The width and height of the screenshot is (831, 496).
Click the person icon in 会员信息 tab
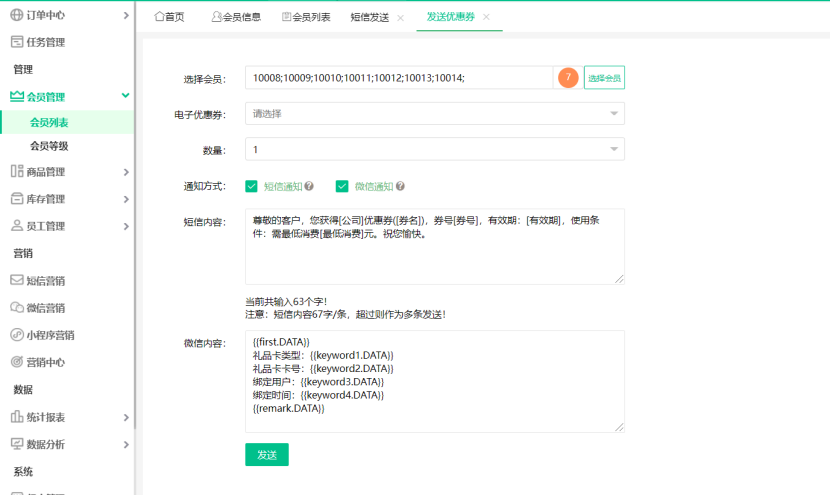pos(216,16)
